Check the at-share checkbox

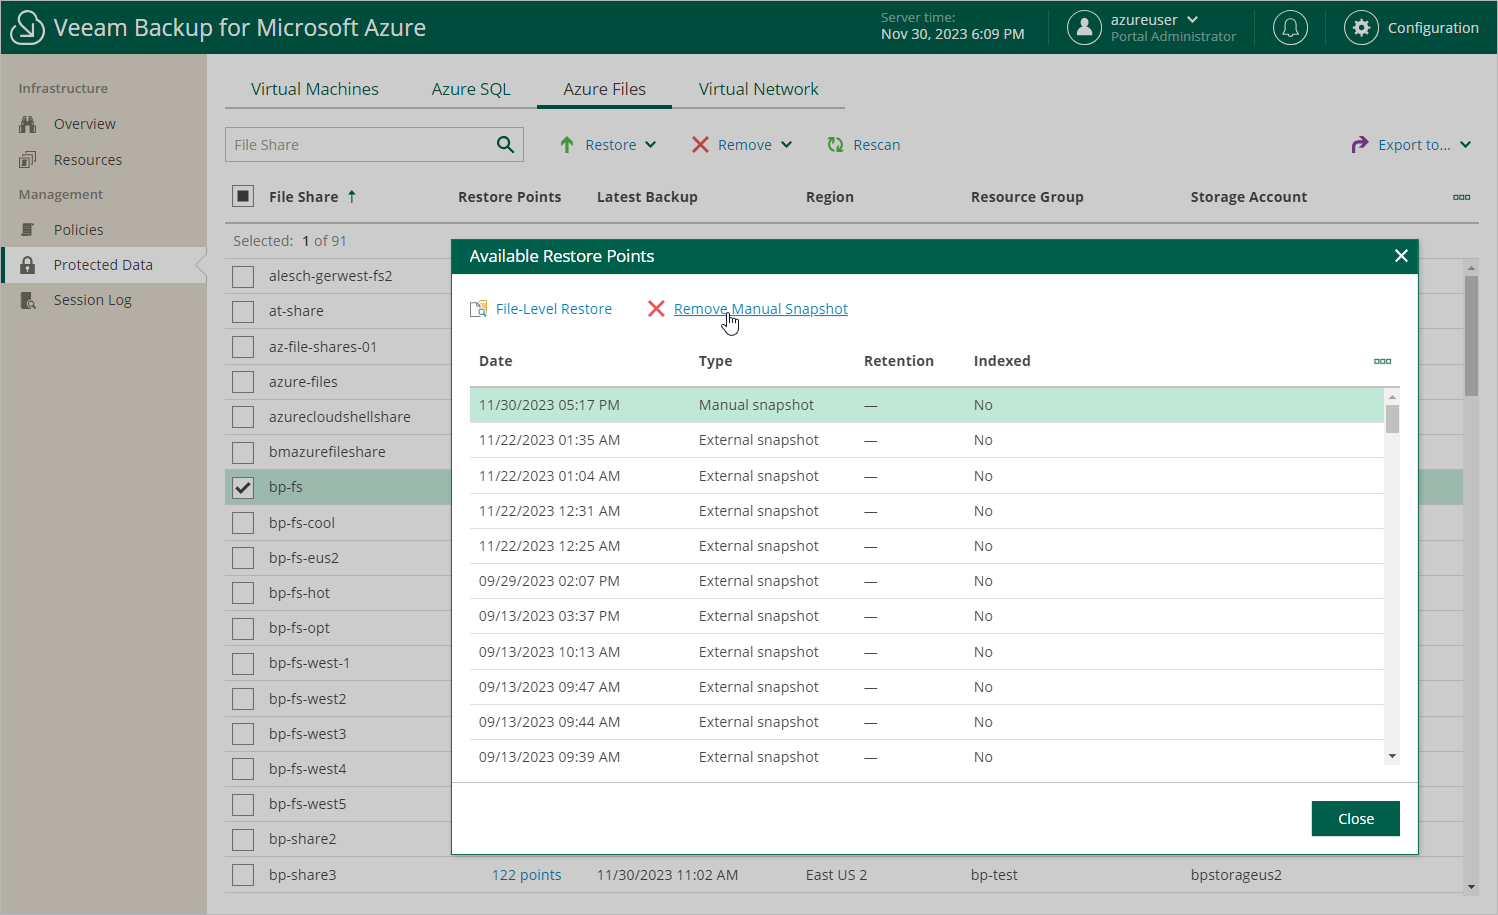243,311
